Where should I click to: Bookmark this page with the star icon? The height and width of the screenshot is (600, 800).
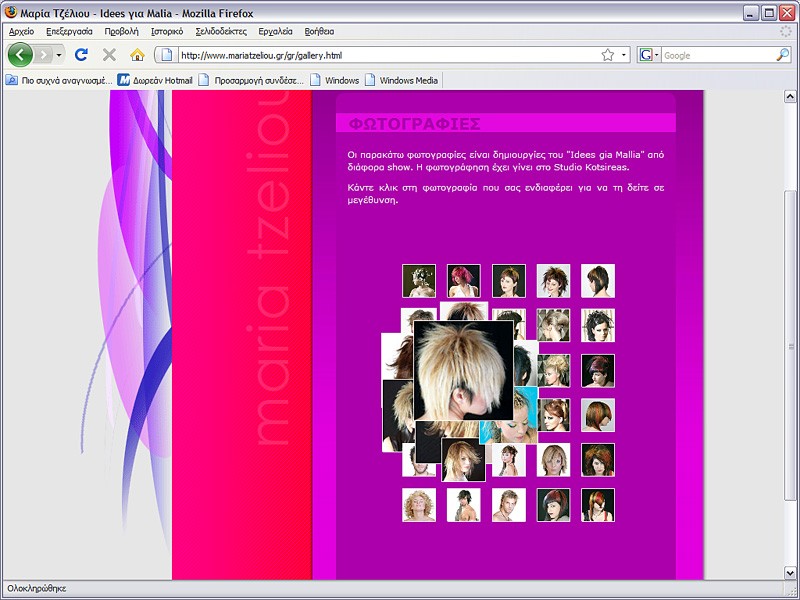[608, 55]
